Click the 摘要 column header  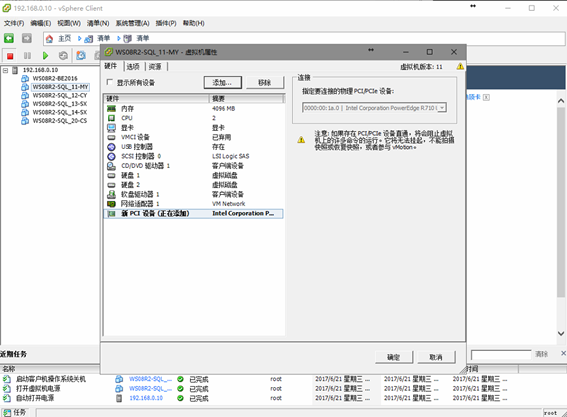pos(246,98)
